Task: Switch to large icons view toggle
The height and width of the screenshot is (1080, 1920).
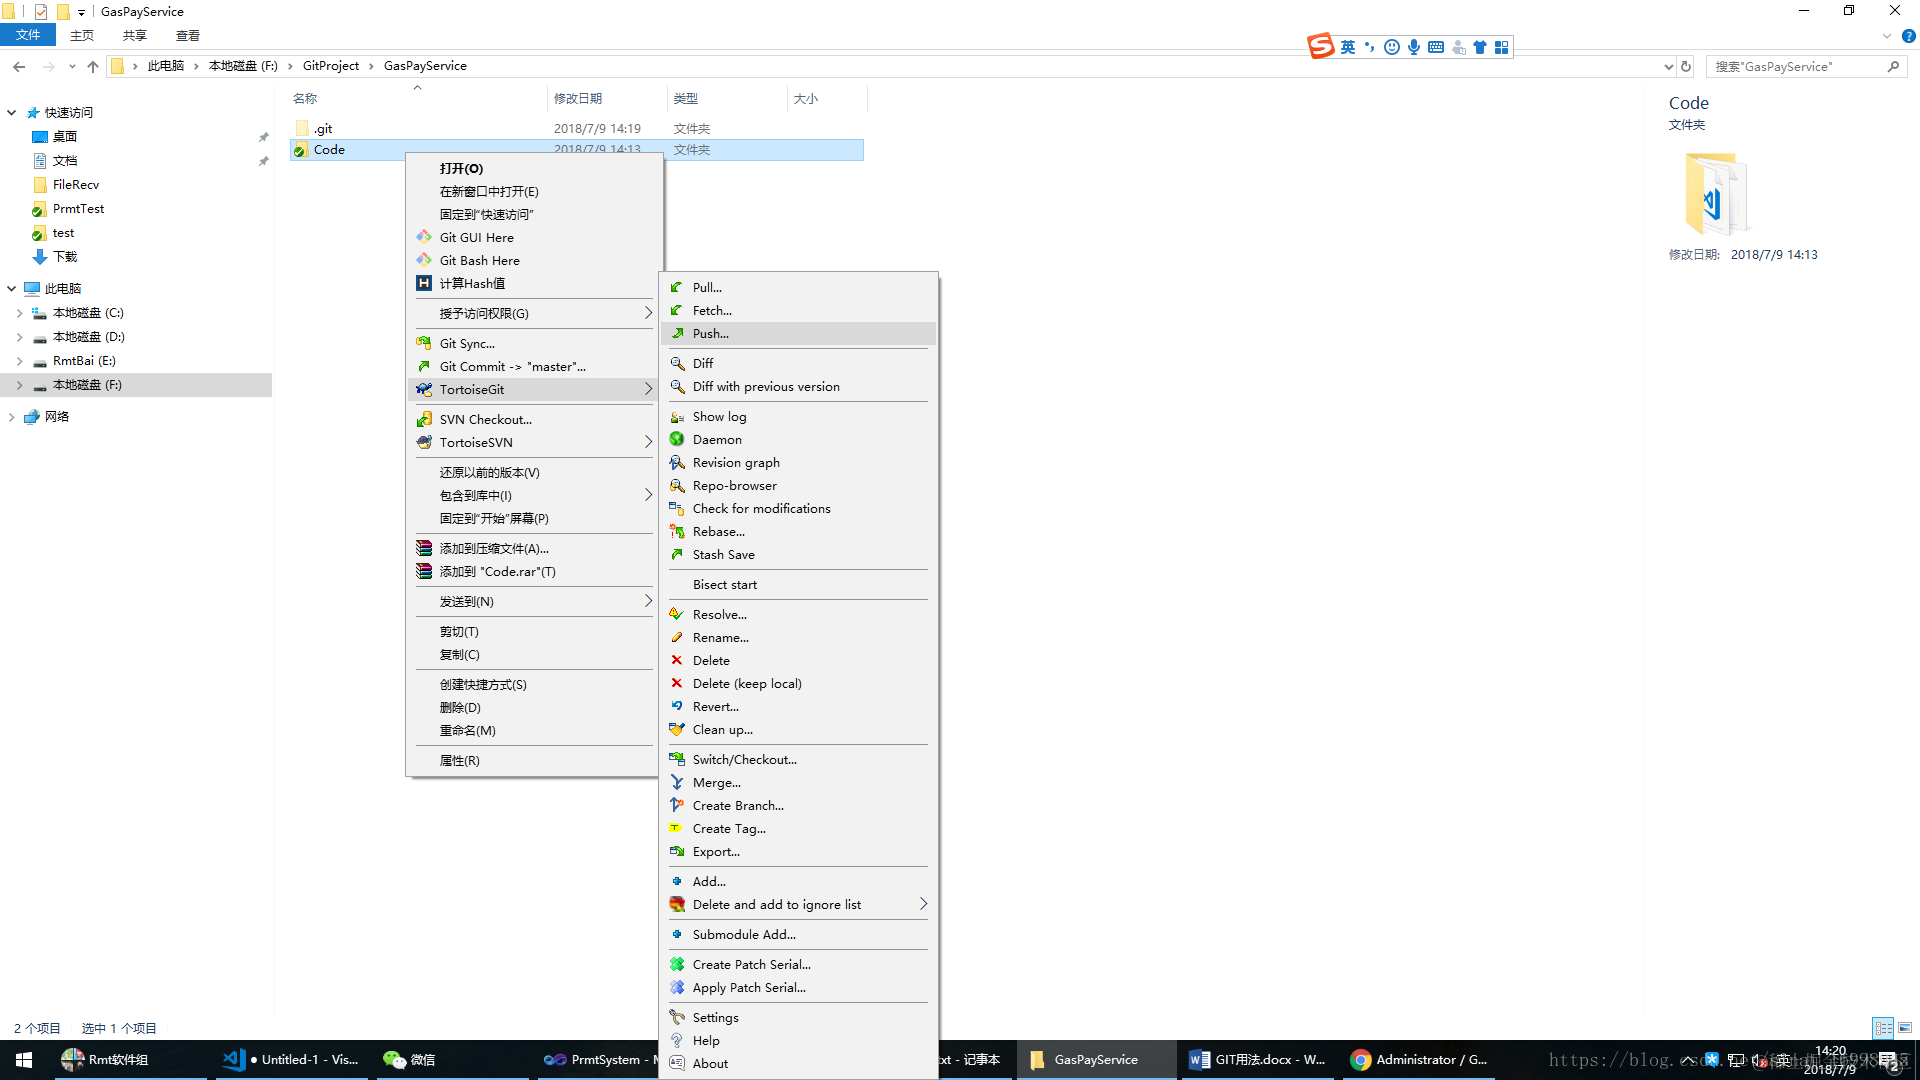Action: coord(1905,1027)
